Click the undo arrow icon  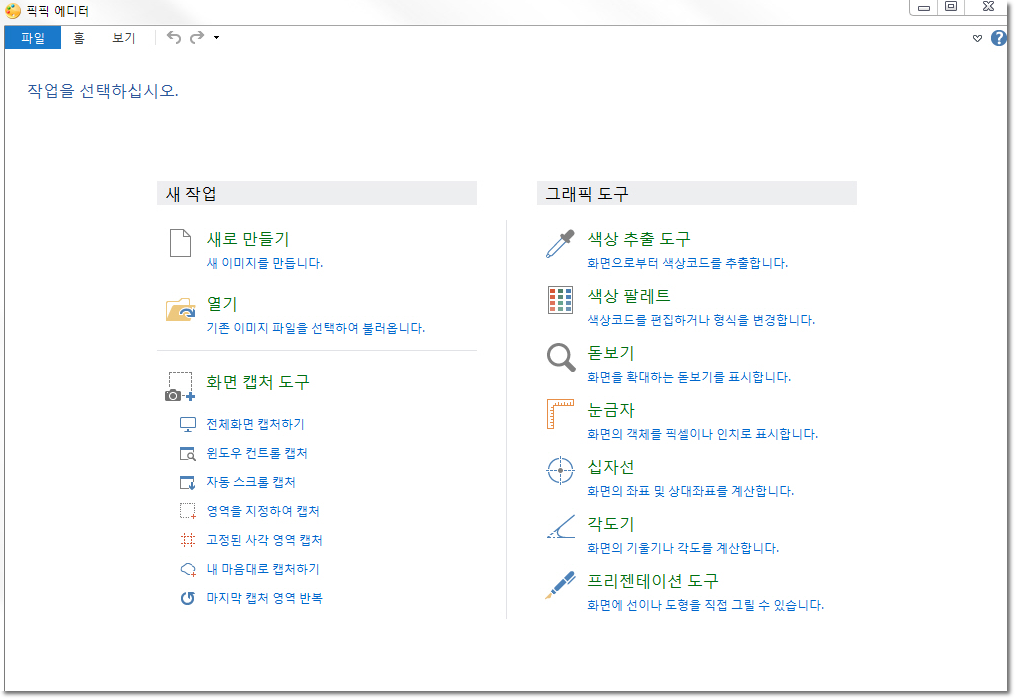coord(173,38)
